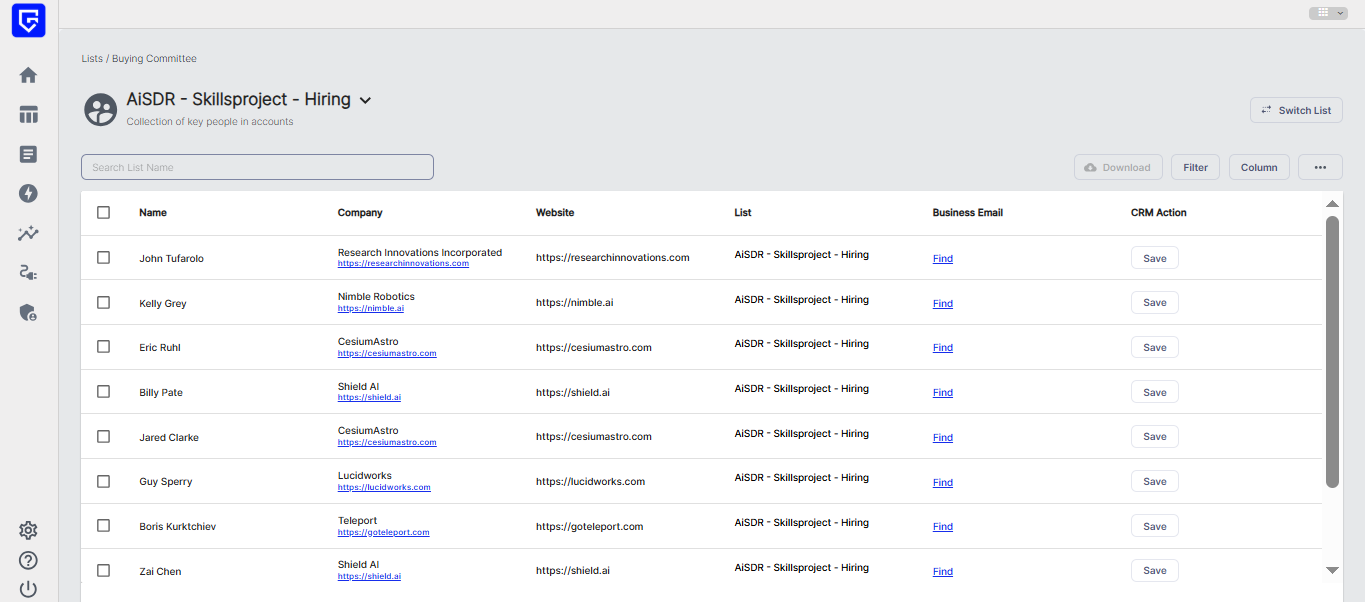Click the Name column header
This screenshot has height=602, width=1365.
pyautogui.click(x=153, y=213)
